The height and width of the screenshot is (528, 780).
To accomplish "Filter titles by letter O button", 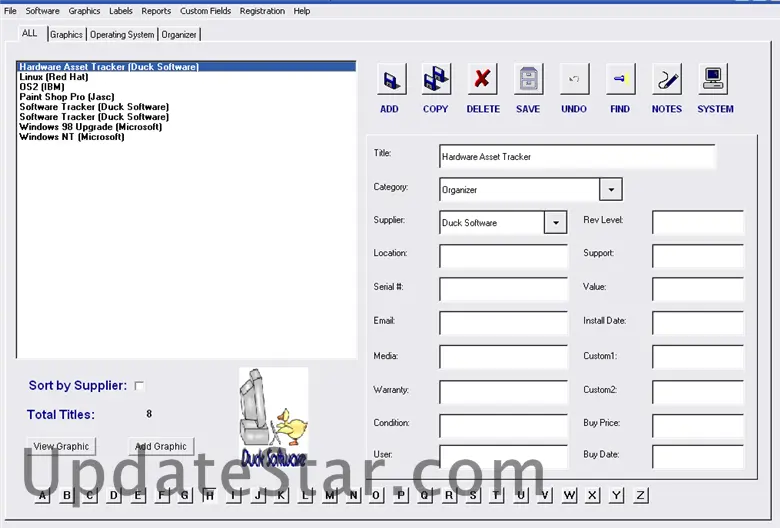I will coord(376,495).
